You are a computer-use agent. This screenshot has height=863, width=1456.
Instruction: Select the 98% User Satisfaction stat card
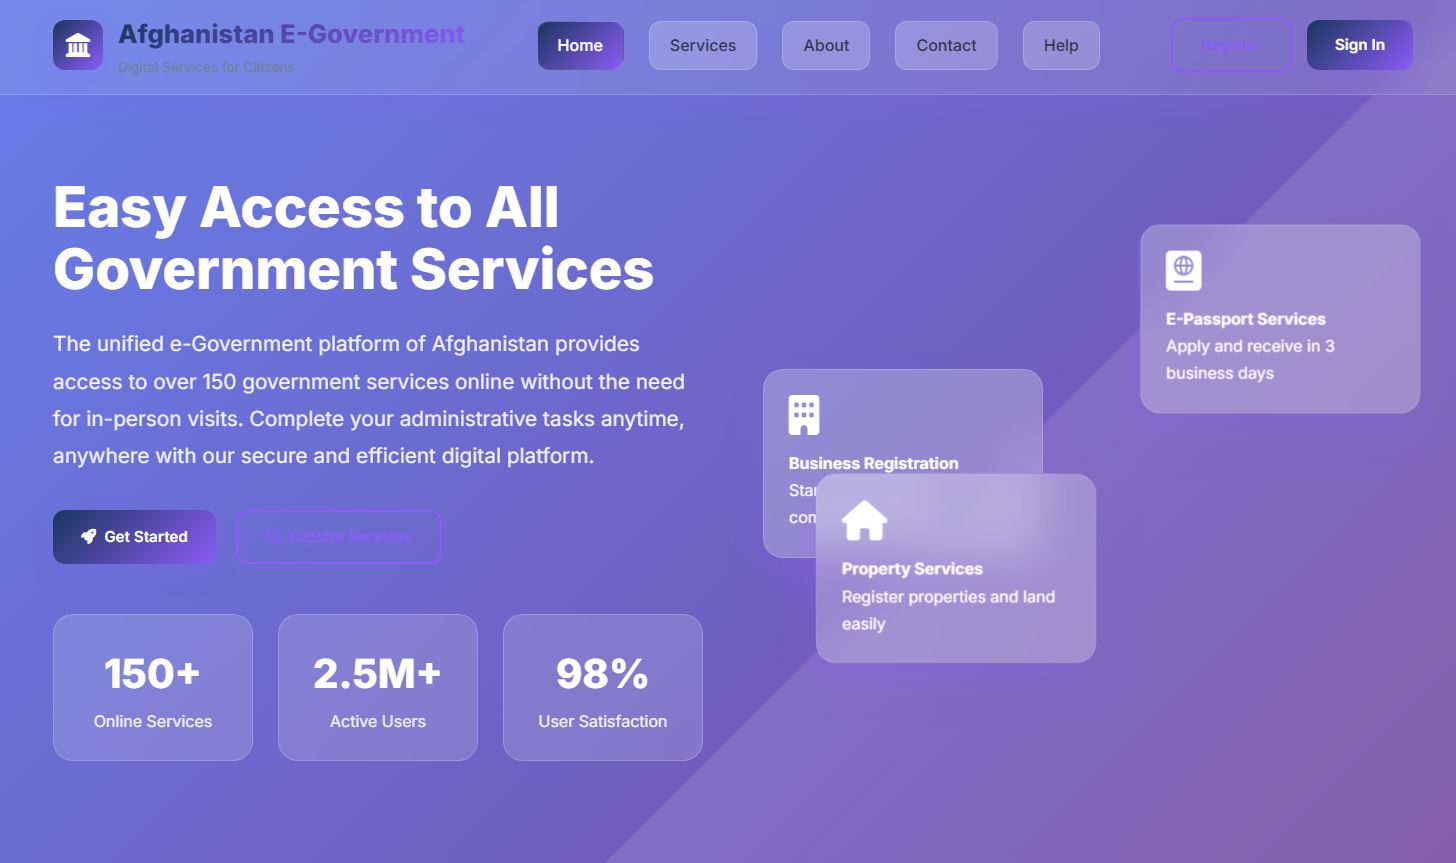602,687
